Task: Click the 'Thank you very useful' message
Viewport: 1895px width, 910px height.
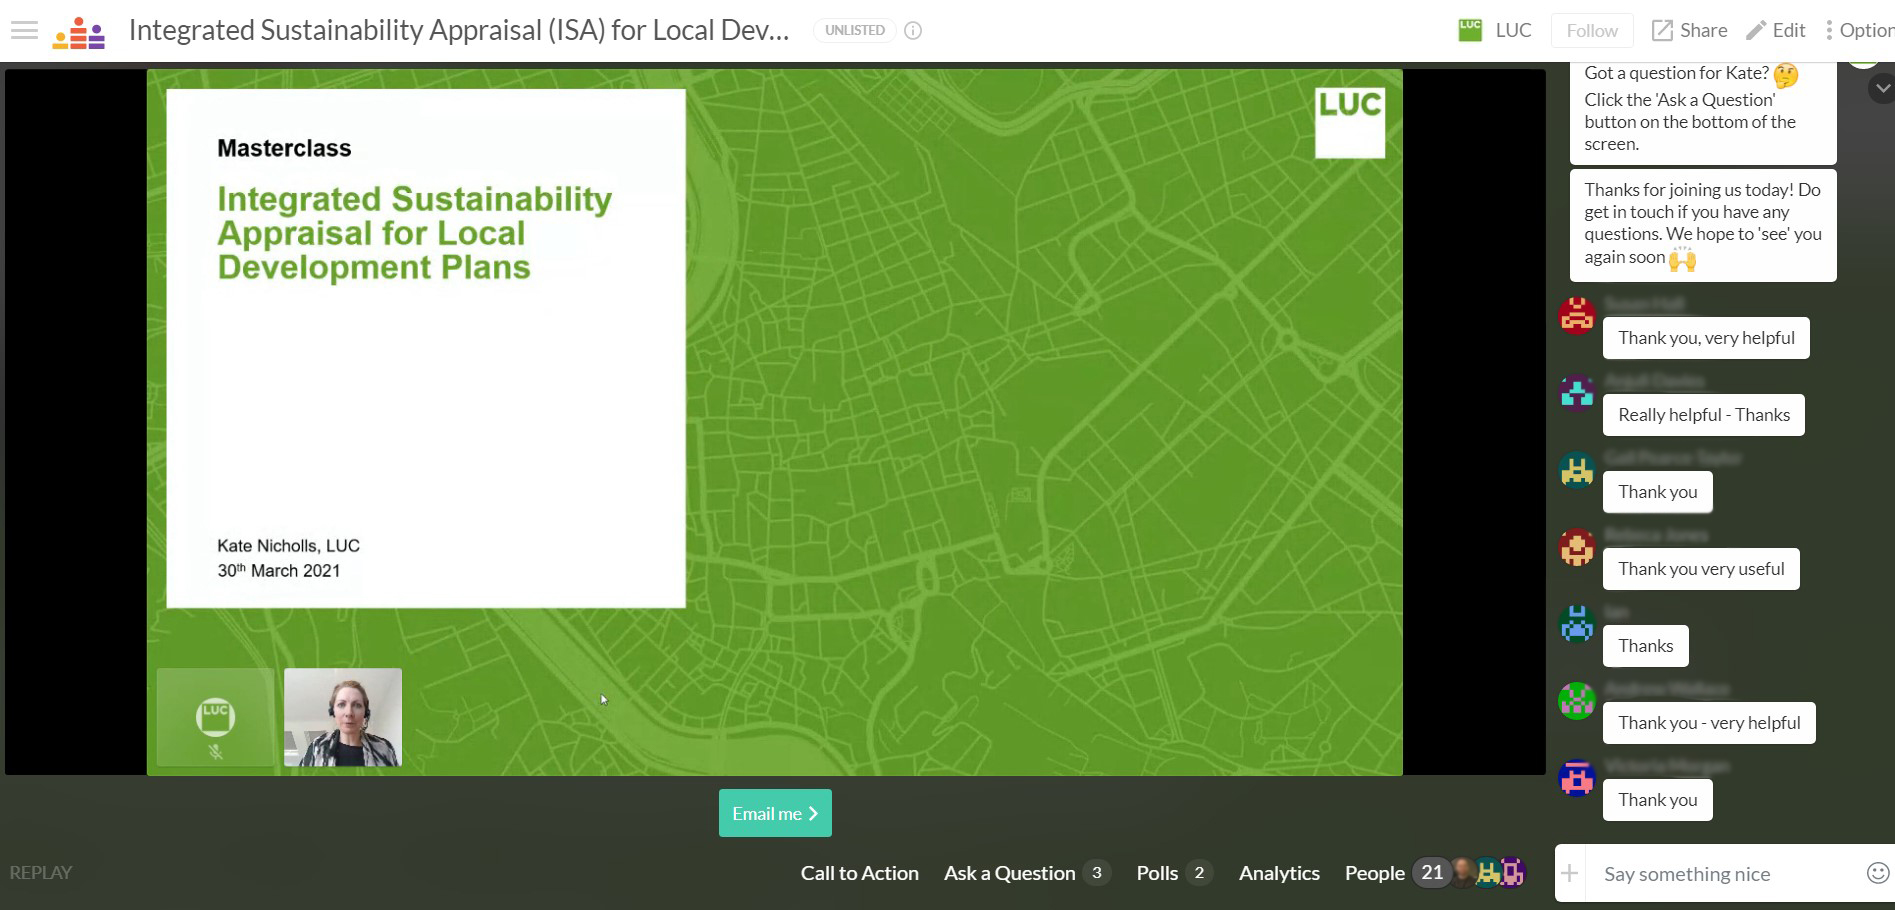Action: (1701, 569)
